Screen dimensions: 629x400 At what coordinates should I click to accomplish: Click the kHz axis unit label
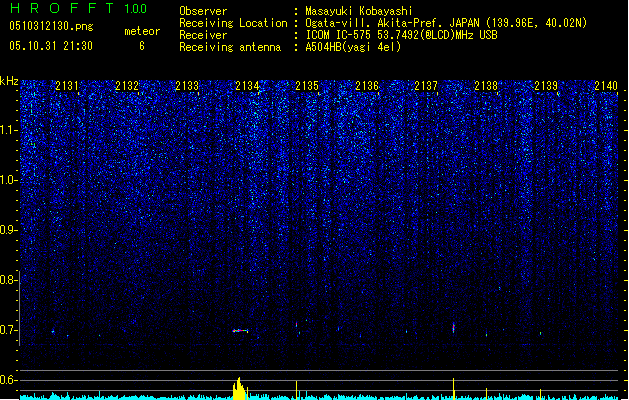pos(9,81)
